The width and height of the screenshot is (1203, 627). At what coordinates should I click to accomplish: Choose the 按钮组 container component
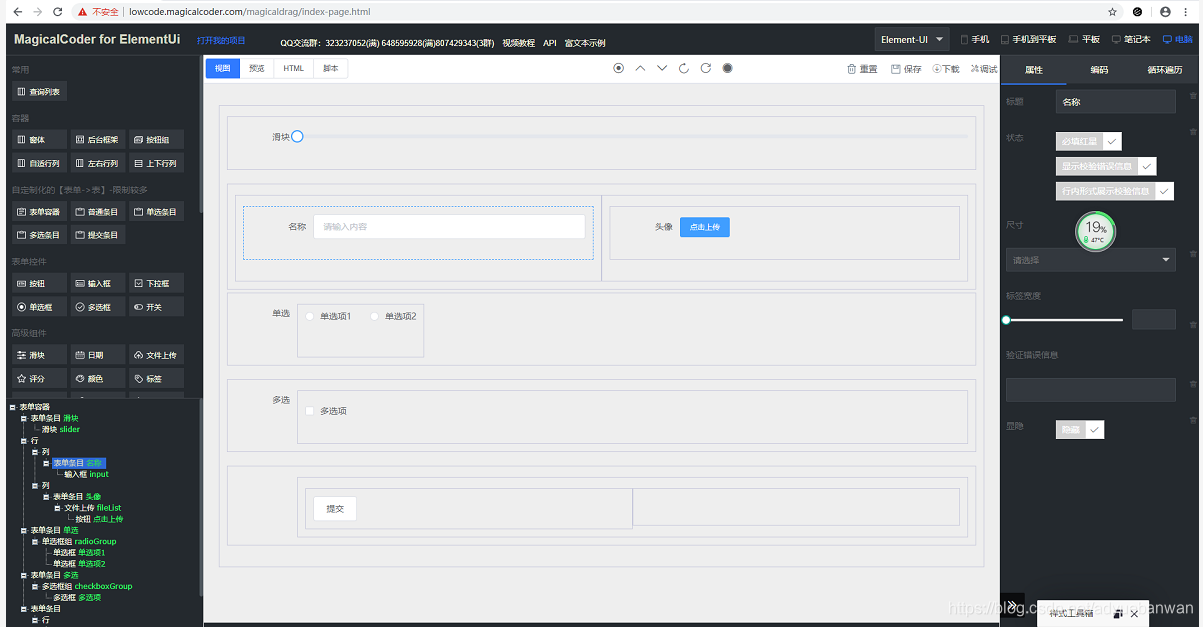point(156,139)
